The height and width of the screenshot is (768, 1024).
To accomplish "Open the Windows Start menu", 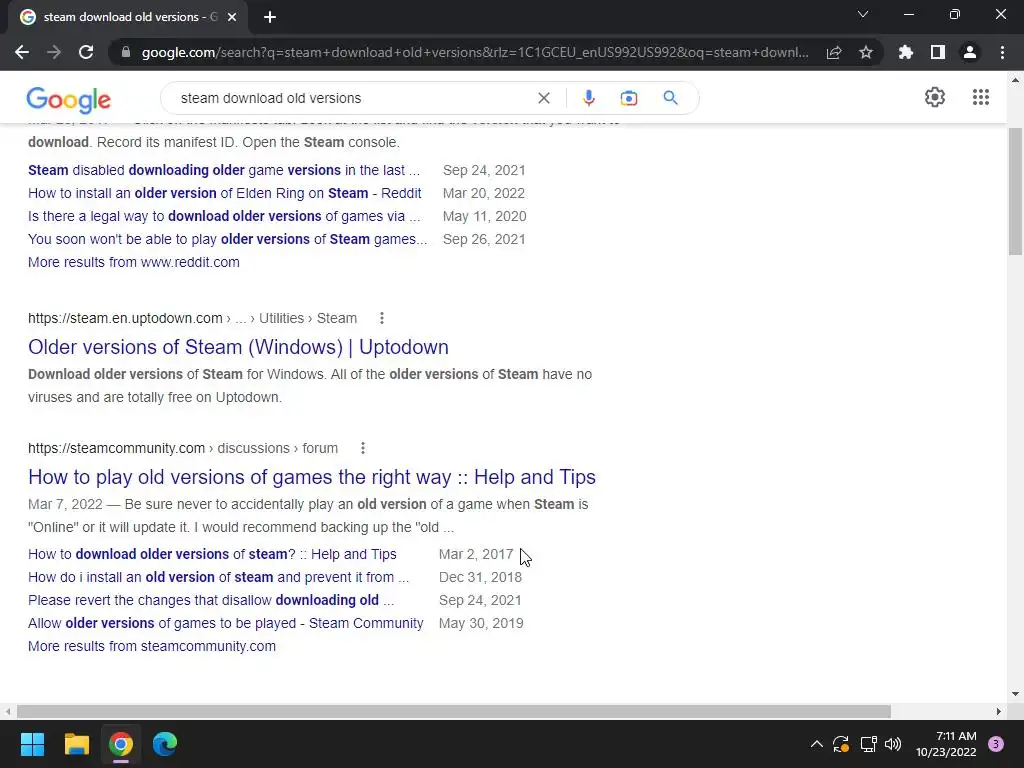I will click(x=32, y=744).
